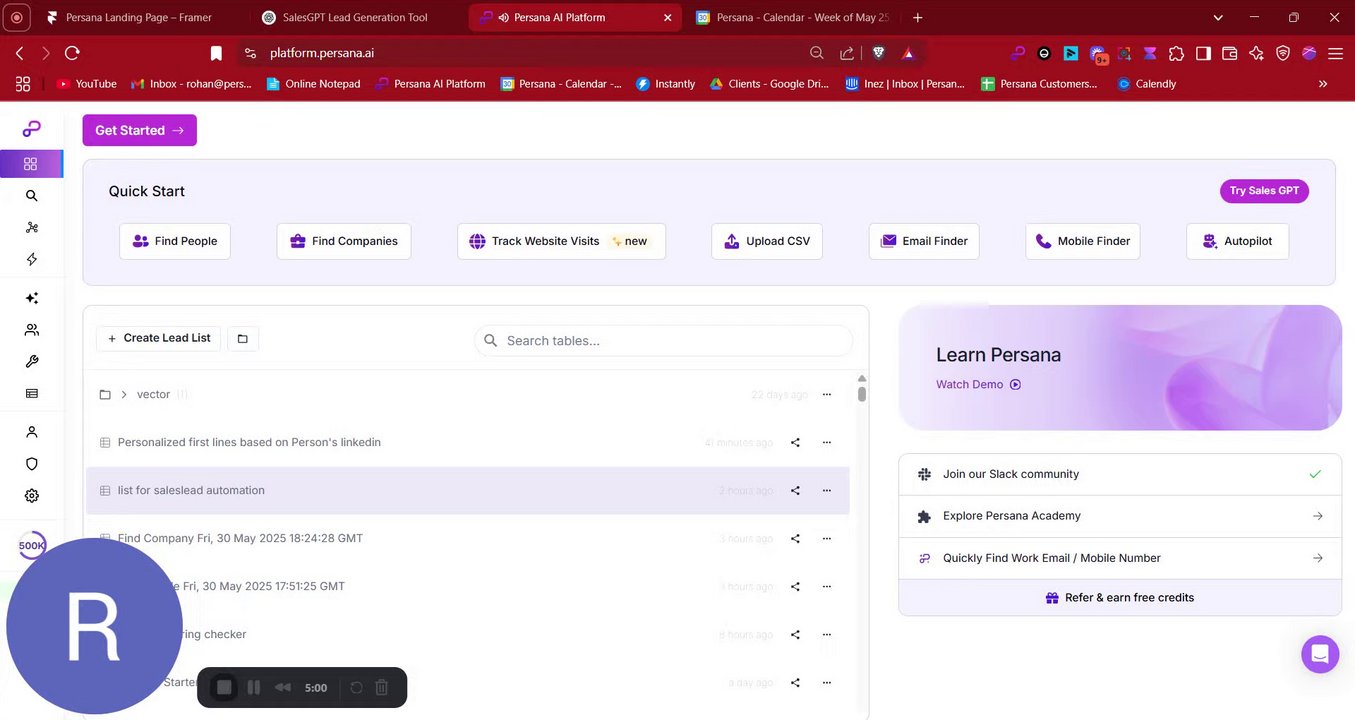
Task: Click the Get Started button
Action: tap(139, 130)
